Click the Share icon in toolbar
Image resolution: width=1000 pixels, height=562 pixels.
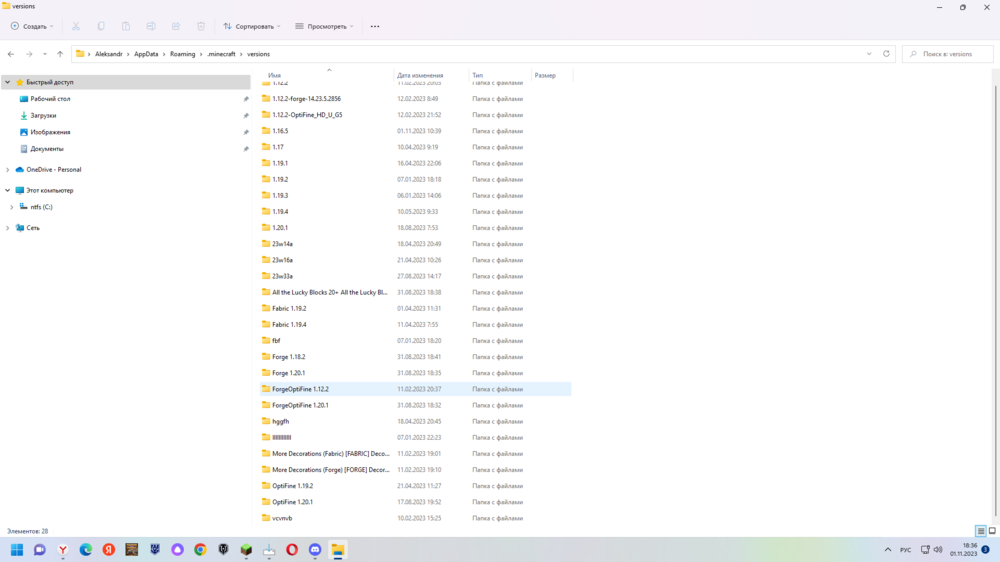[176, 26]
